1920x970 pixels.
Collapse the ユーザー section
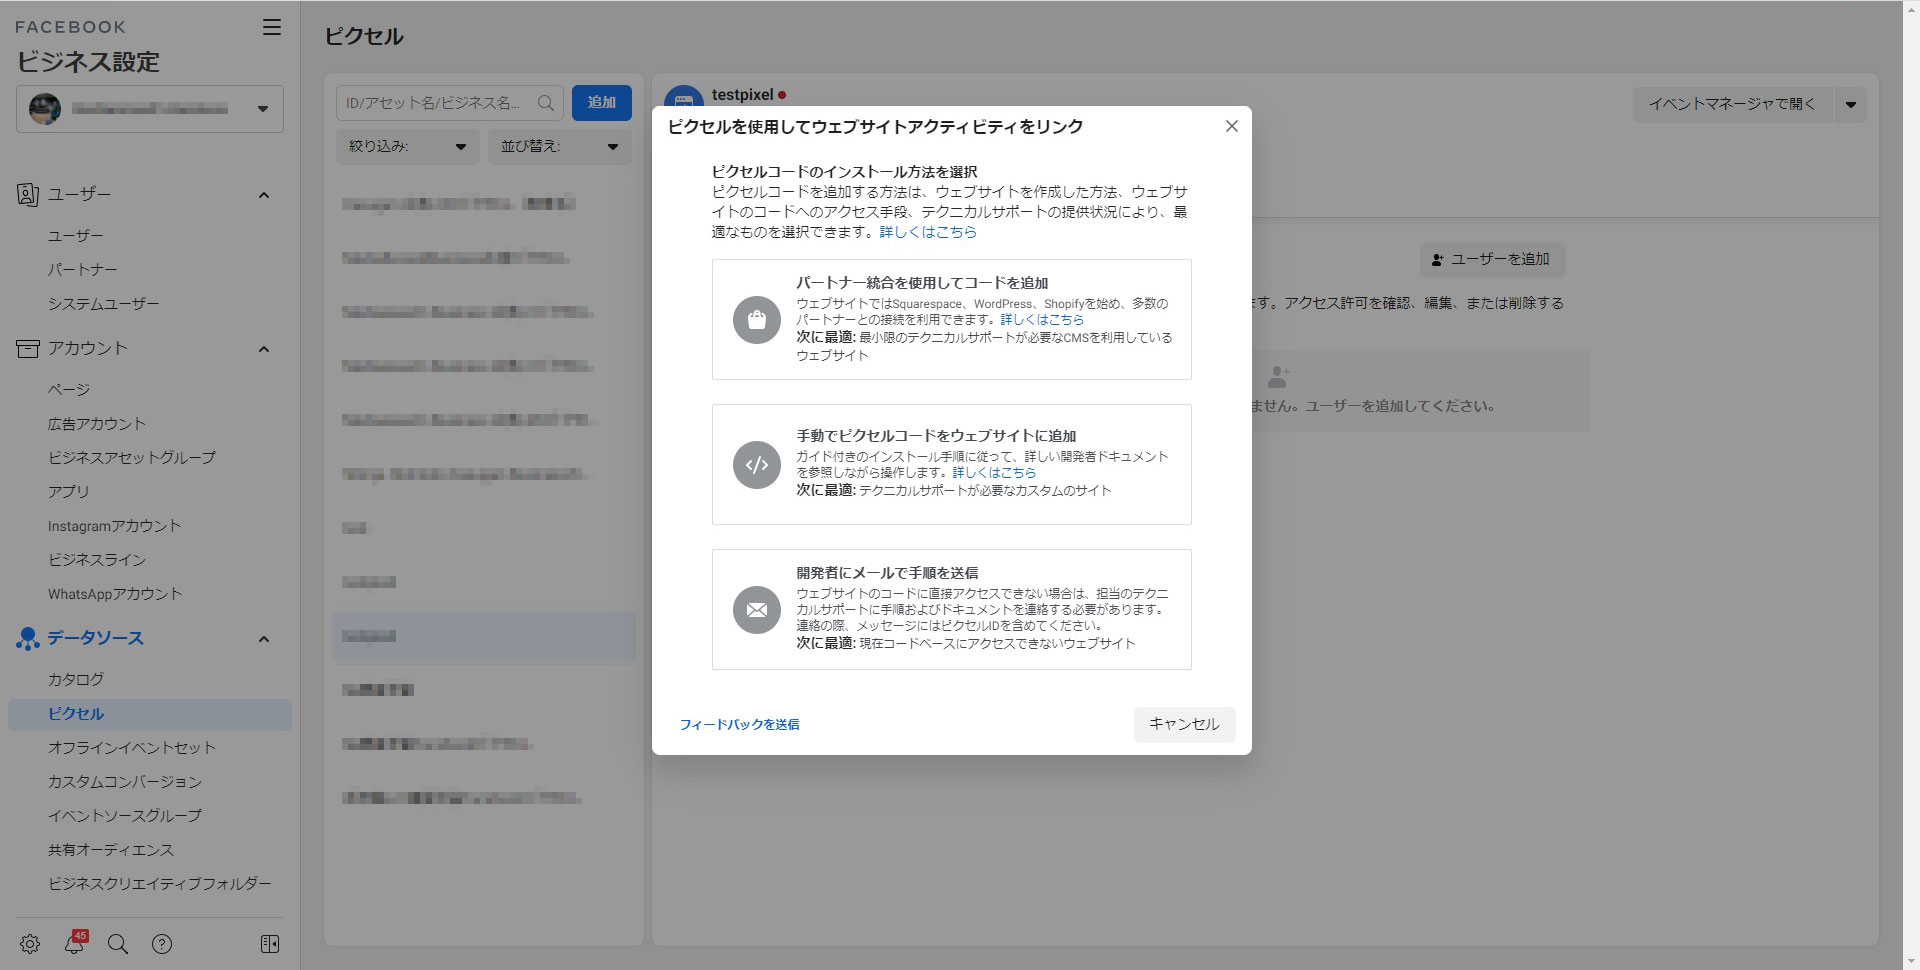(264, 195)
